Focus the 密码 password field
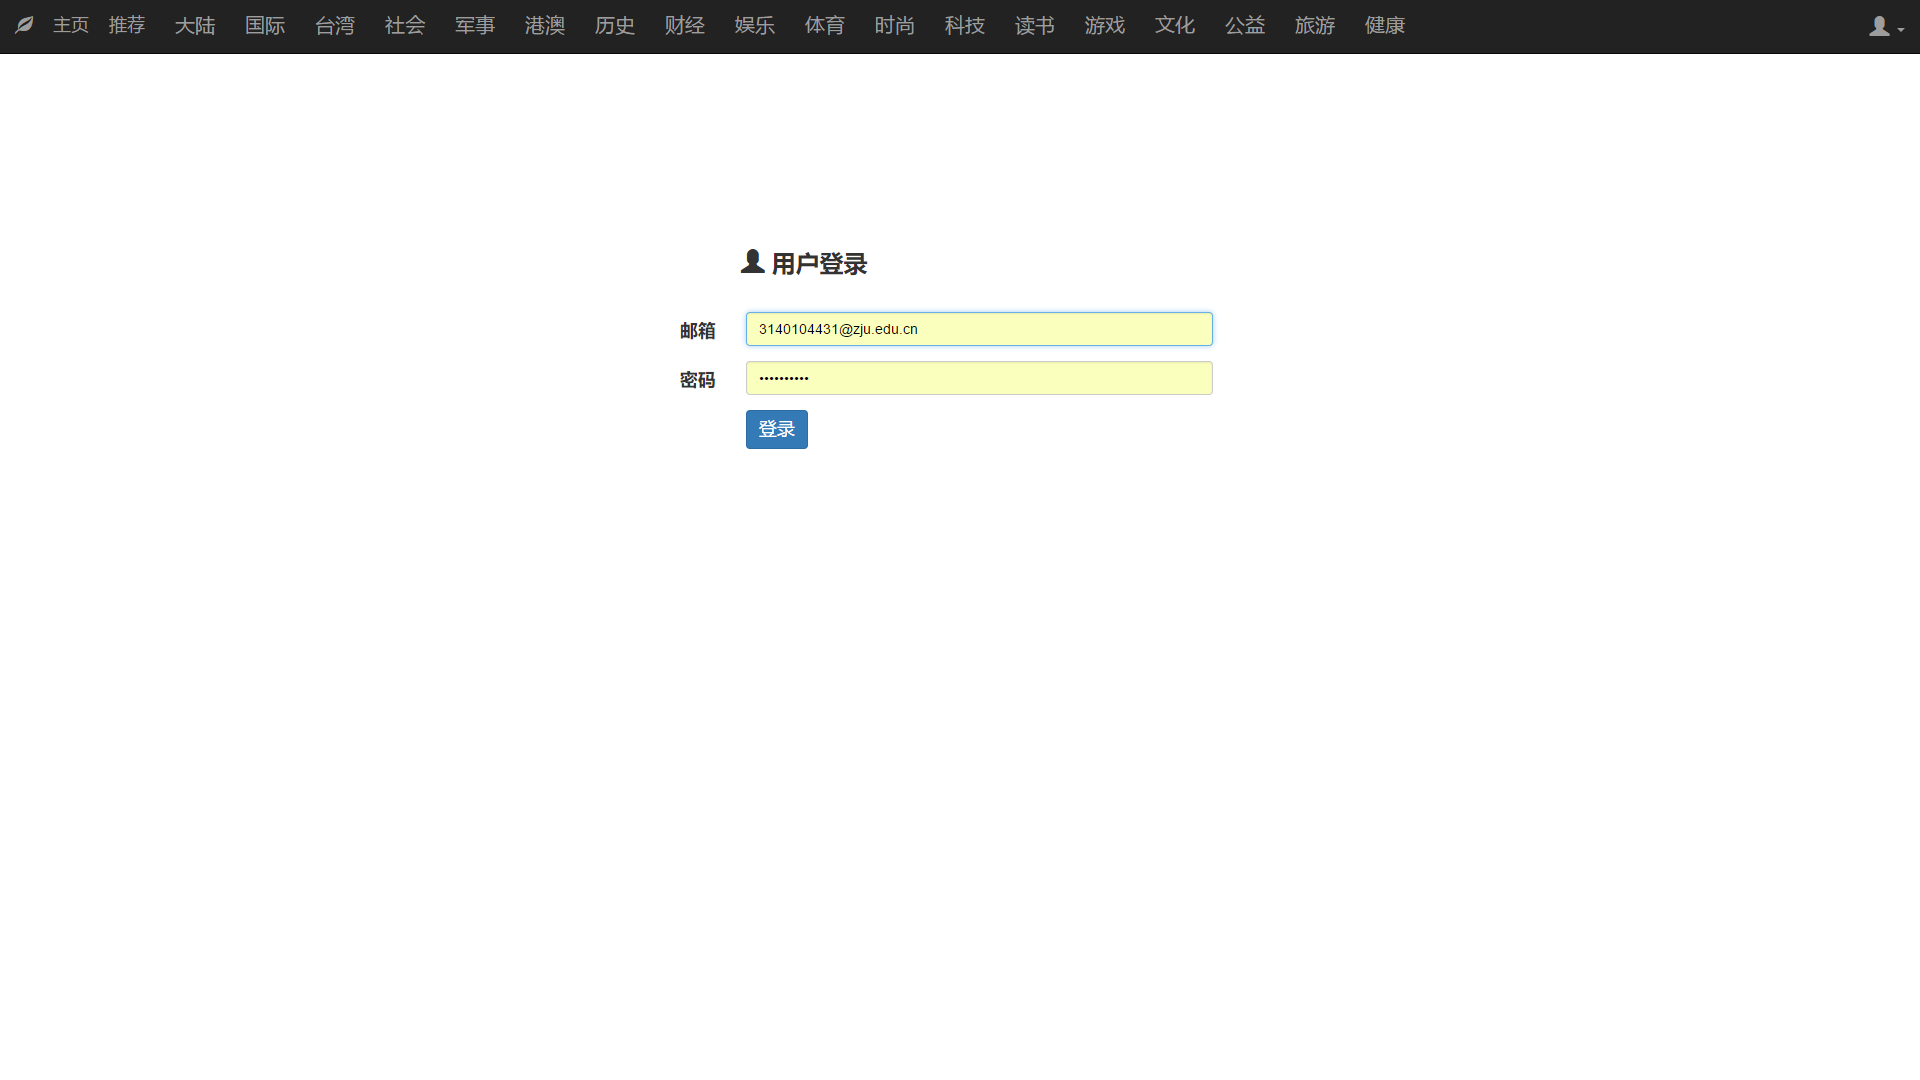 point(978,378)
